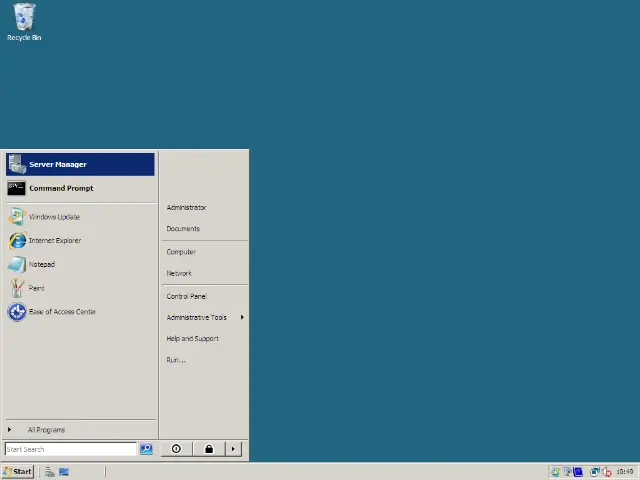Screen dimensions: 640x480
Task: Open Command Prompt from the pinned list
Action: pyautogui.click(x=80, y=188)
